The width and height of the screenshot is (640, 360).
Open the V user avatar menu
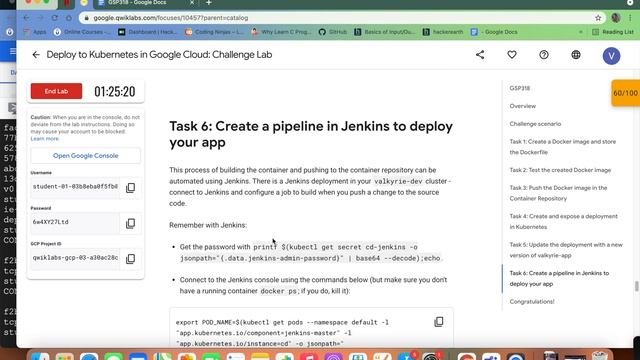point(611,56)
